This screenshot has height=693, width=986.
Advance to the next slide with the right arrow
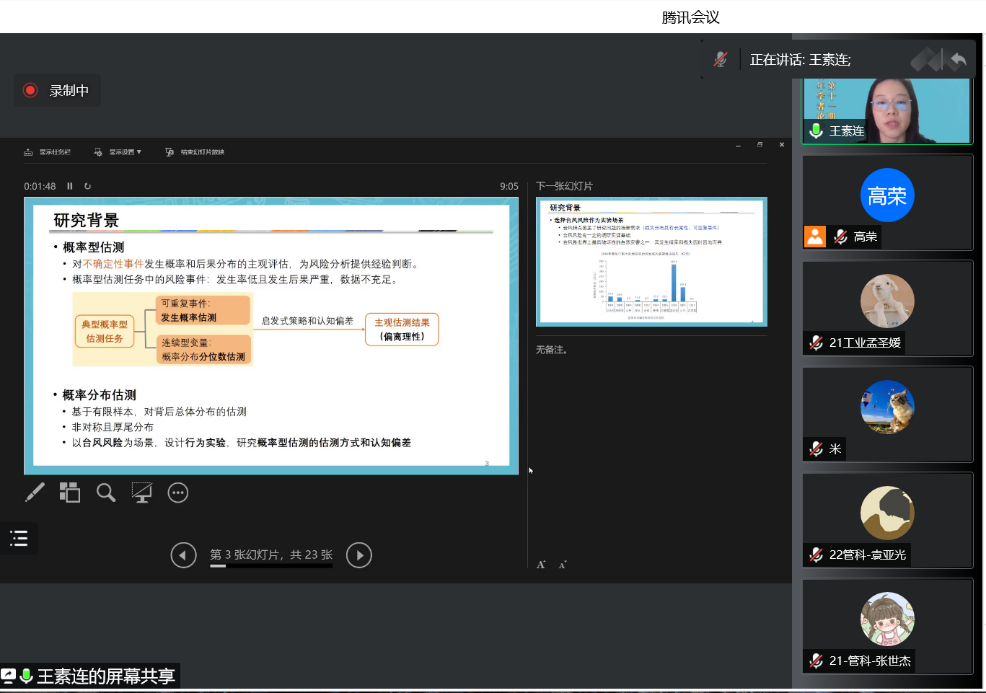(359, 555)
